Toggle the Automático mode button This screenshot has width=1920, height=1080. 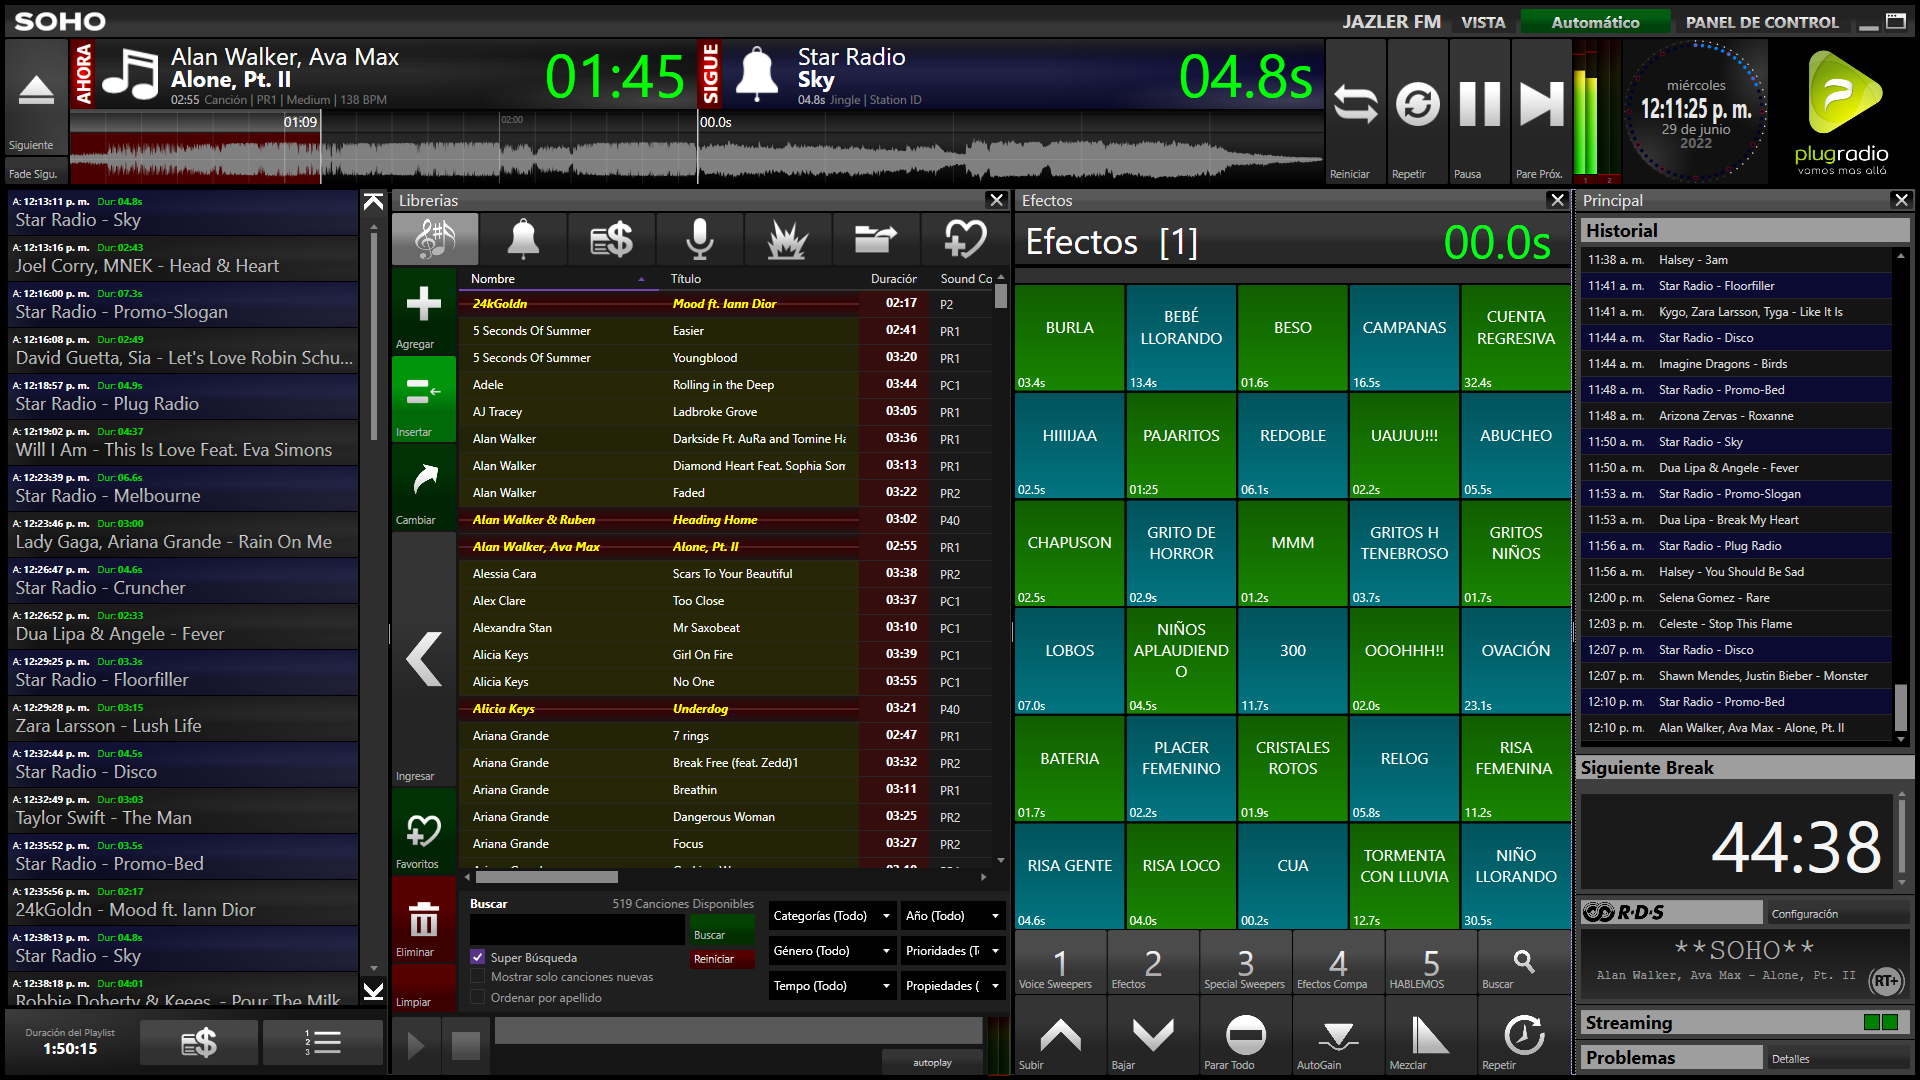point(1595,22)
